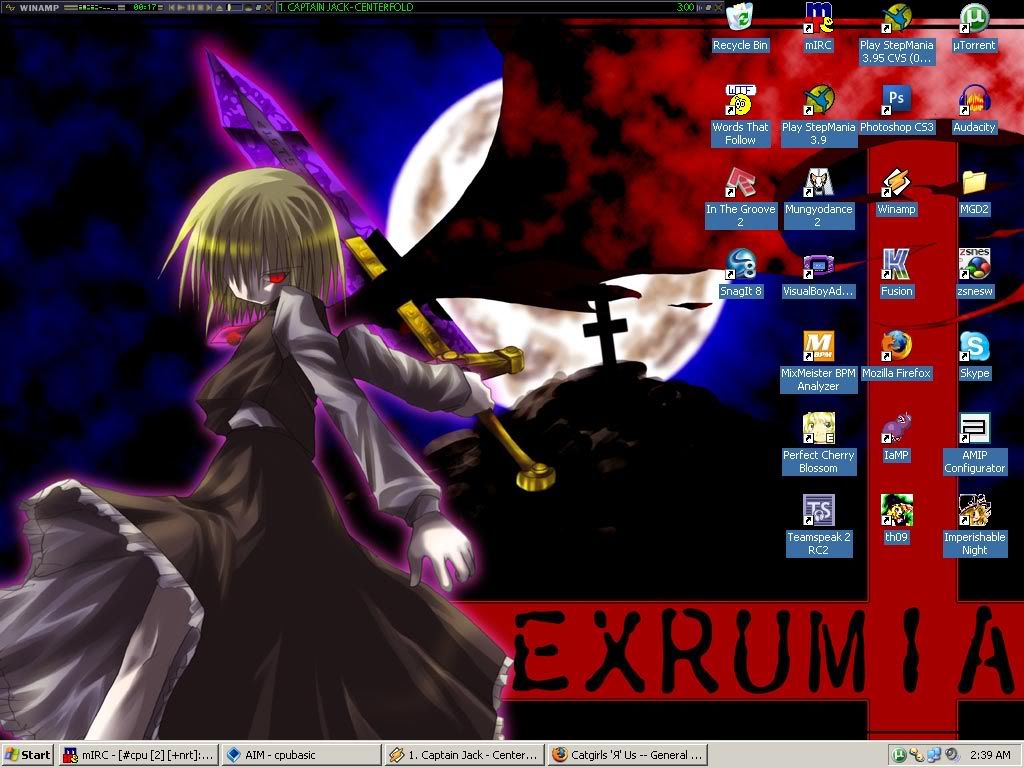Open the Fusion emulator shortcut
Image resolution: width=1024 pixels, height=768 pixels.
(x=896, y=274)
